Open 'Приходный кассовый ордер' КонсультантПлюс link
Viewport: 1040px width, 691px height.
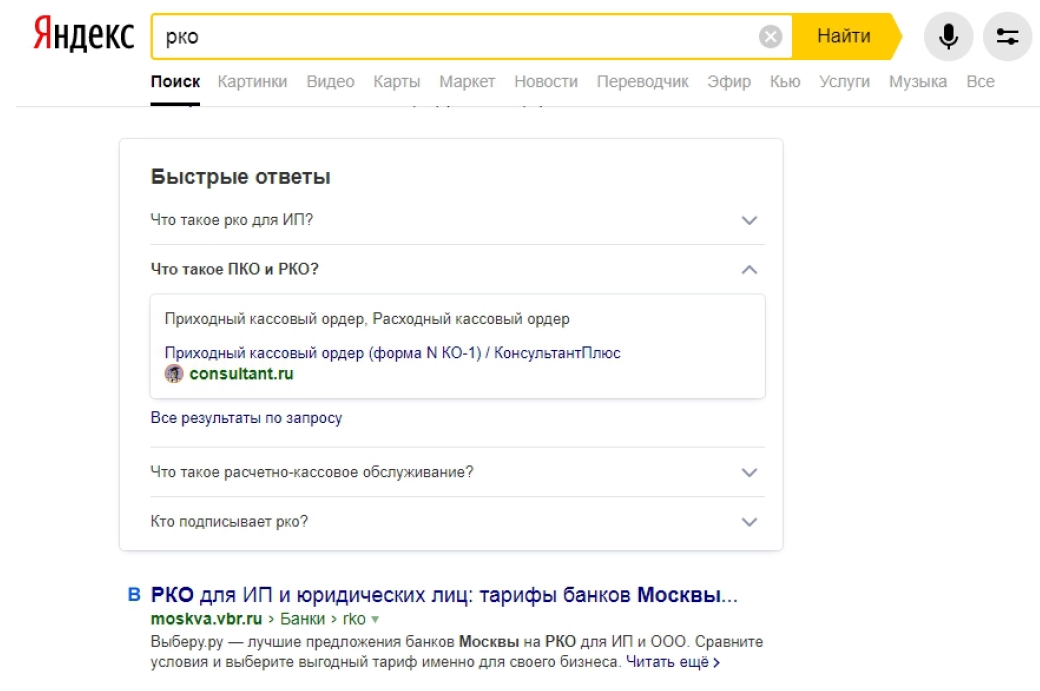click(392, 353)
